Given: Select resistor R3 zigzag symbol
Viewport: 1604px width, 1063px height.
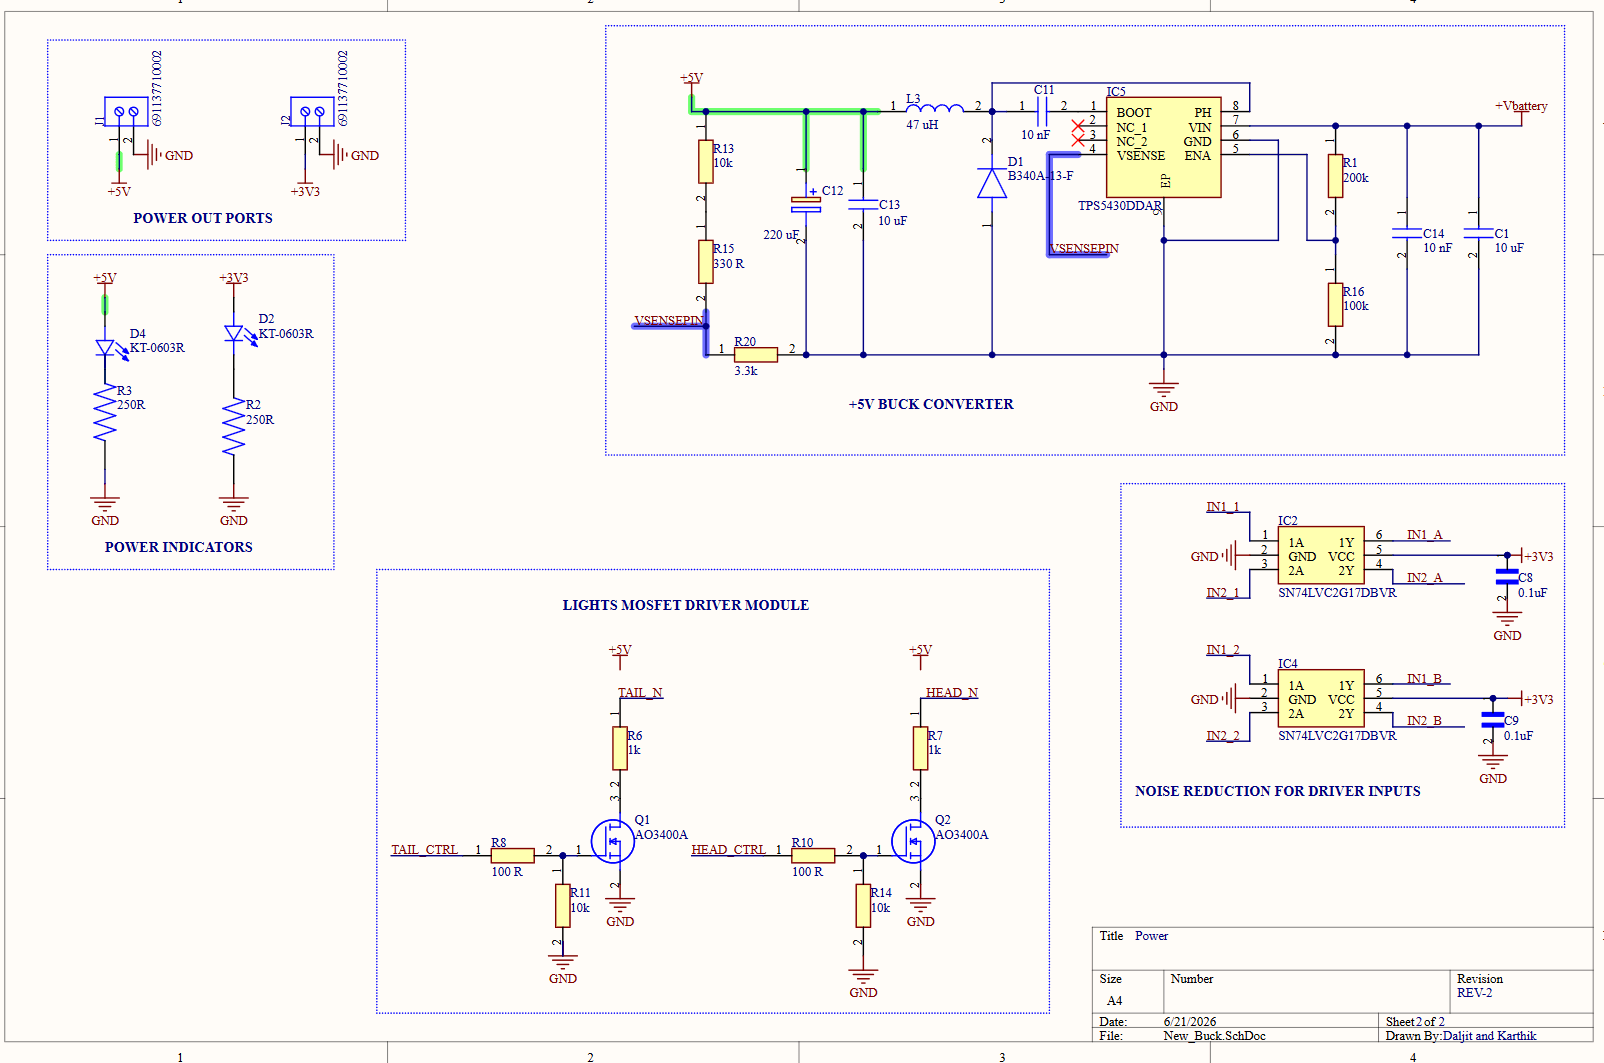Looking at the screenshot, I should tap(105, 415).
